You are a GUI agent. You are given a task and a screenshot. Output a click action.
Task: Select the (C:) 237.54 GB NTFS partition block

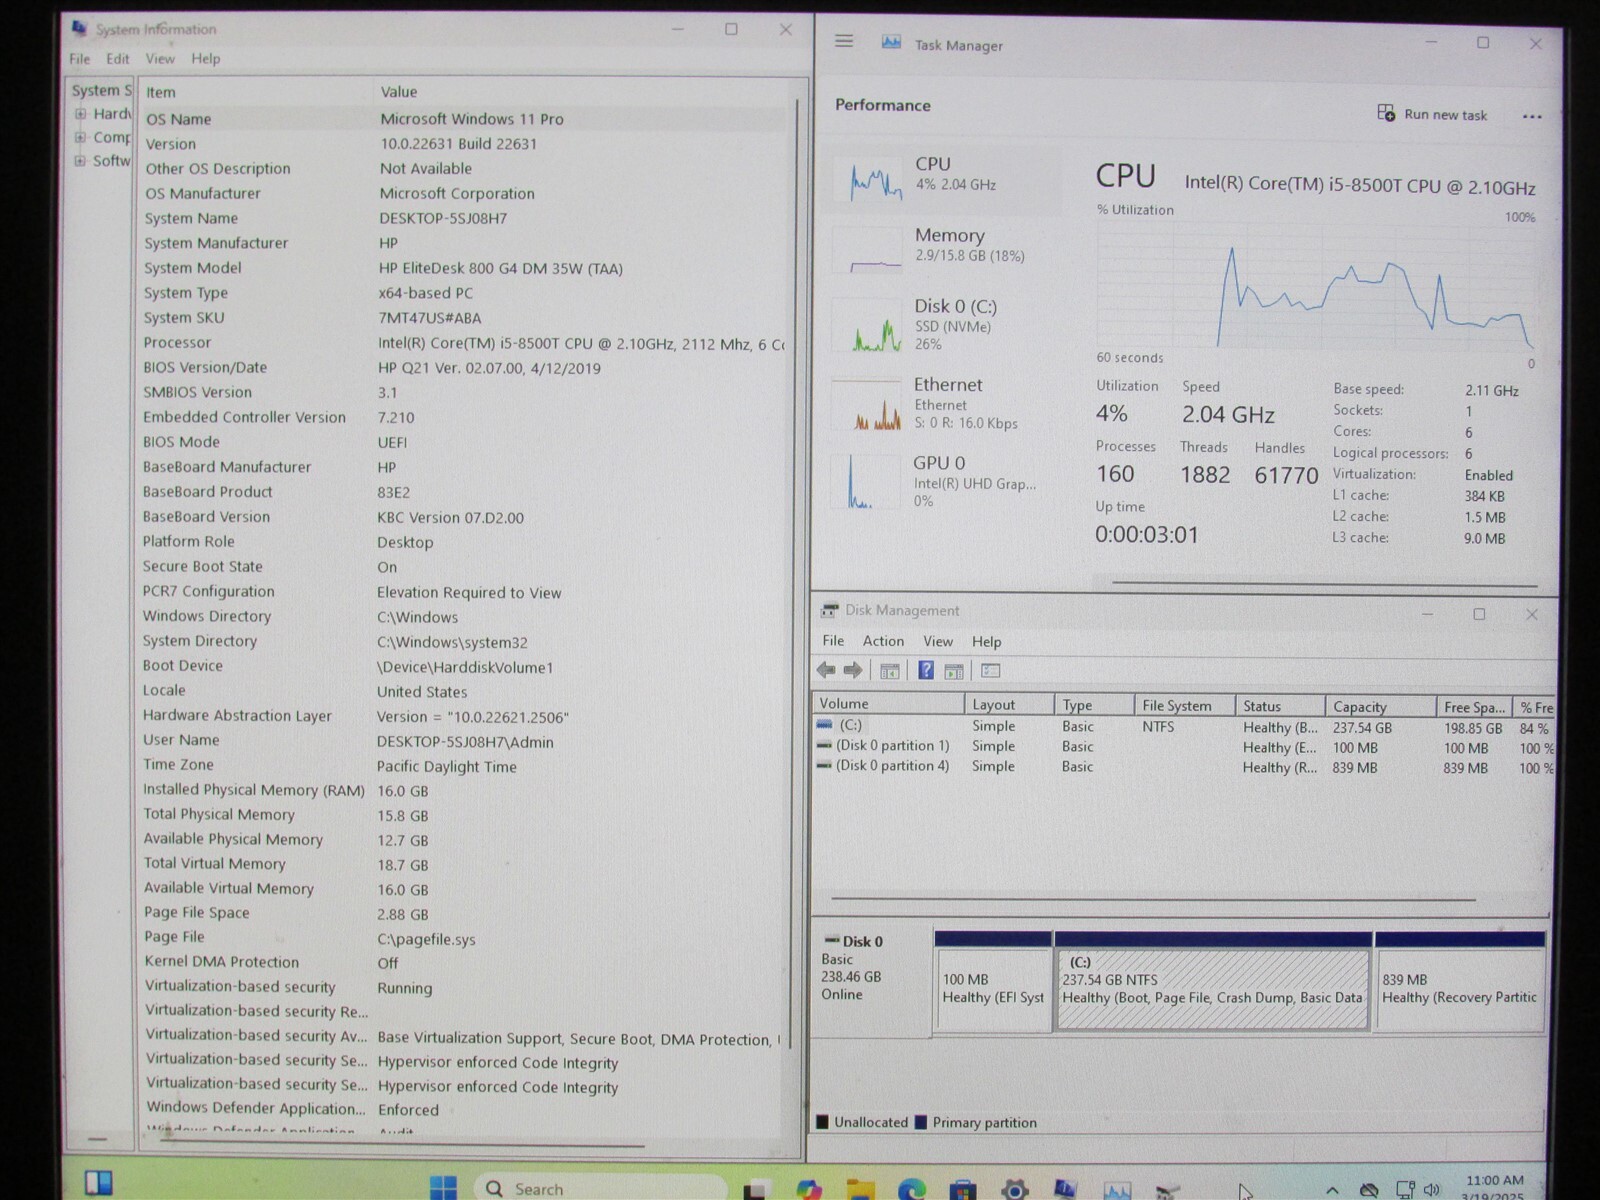[1212, 989]
